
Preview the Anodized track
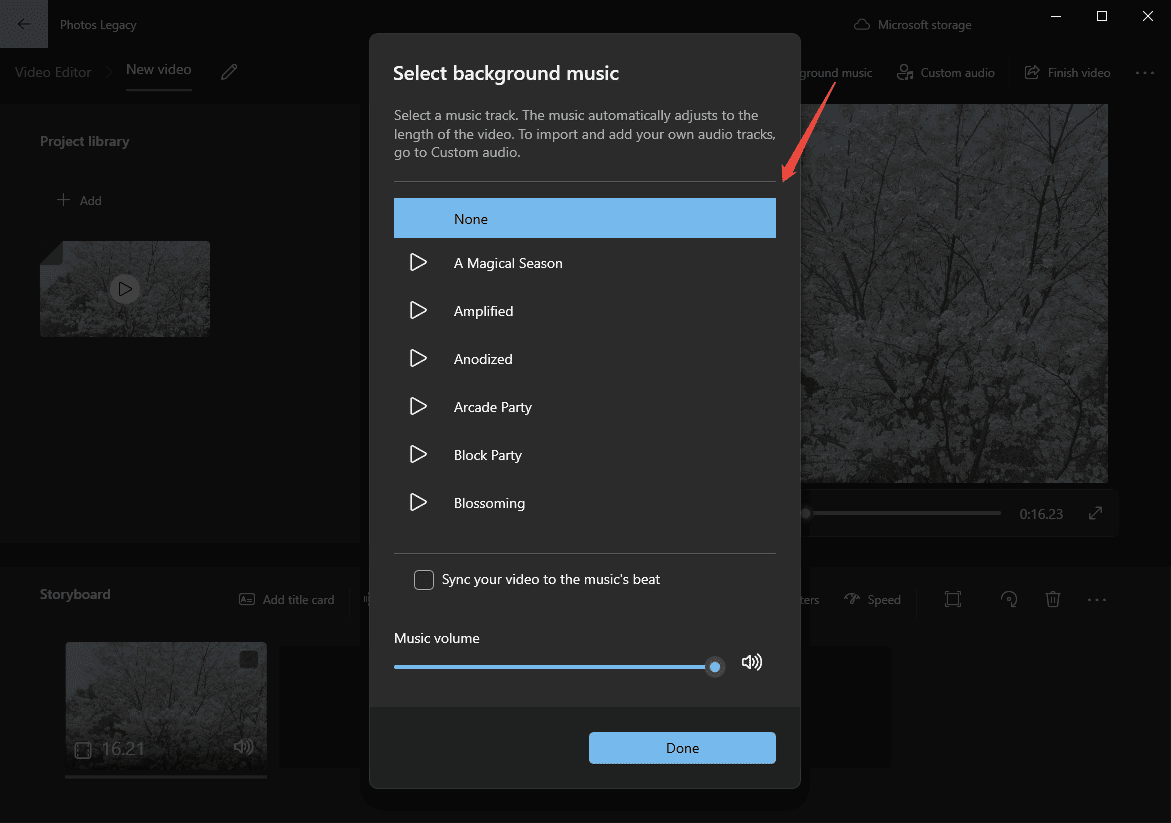(x=418, y=358)
